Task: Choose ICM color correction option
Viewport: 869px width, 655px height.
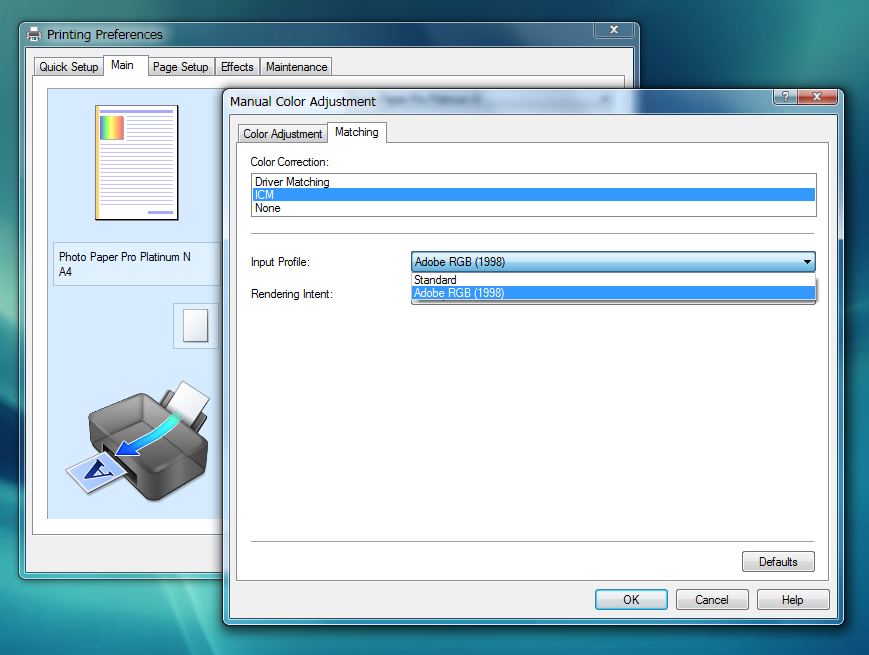Action: (265, 195)
